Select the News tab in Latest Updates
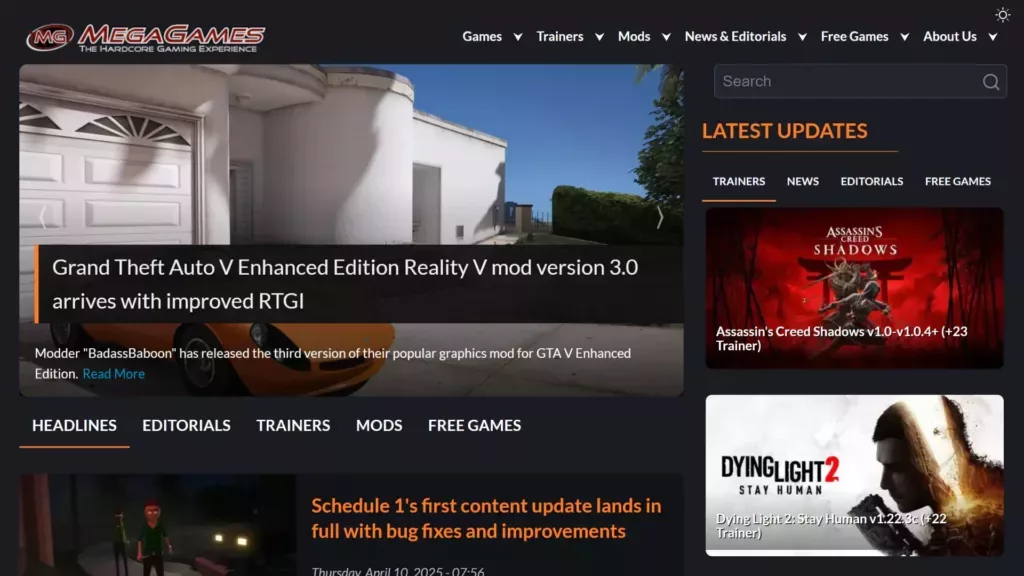This screenshot has width=1024, height=576. tap(802, 181)
